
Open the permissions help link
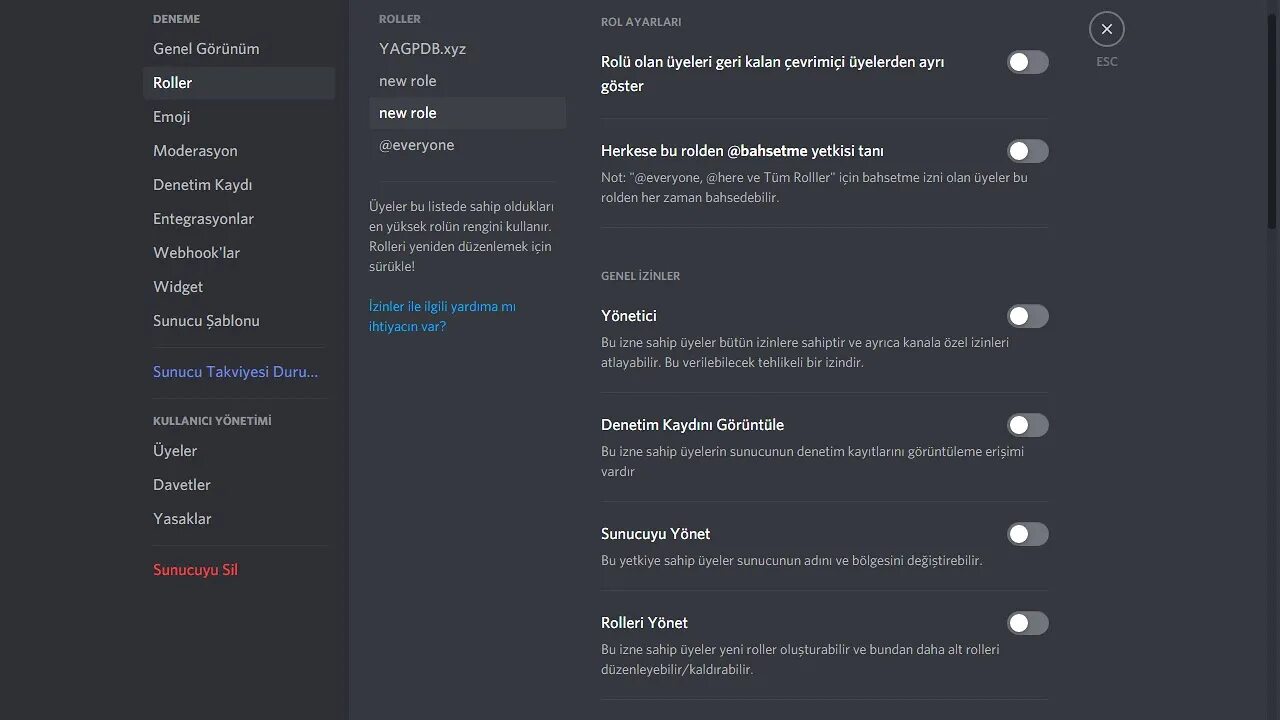[x=442, y=316]
